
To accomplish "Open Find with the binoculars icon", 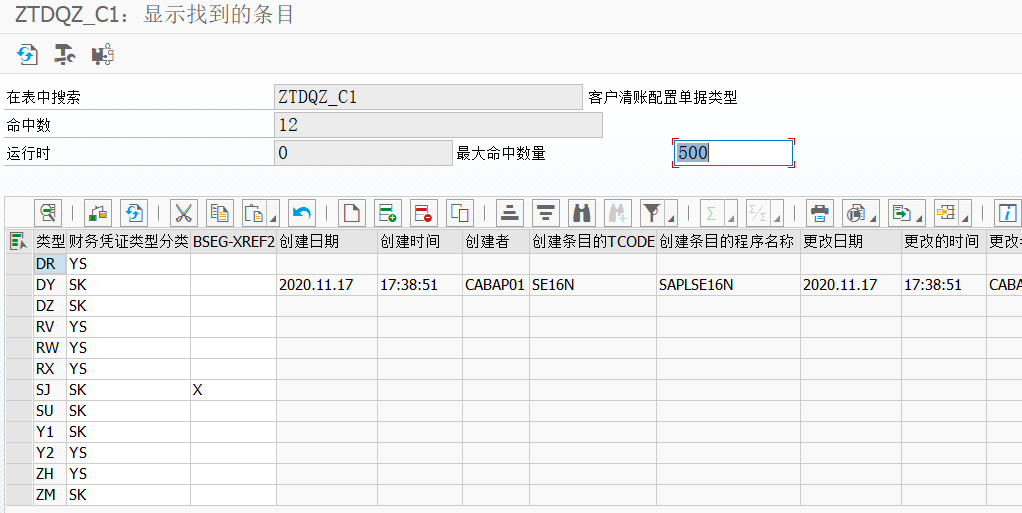I will point(581,213).
